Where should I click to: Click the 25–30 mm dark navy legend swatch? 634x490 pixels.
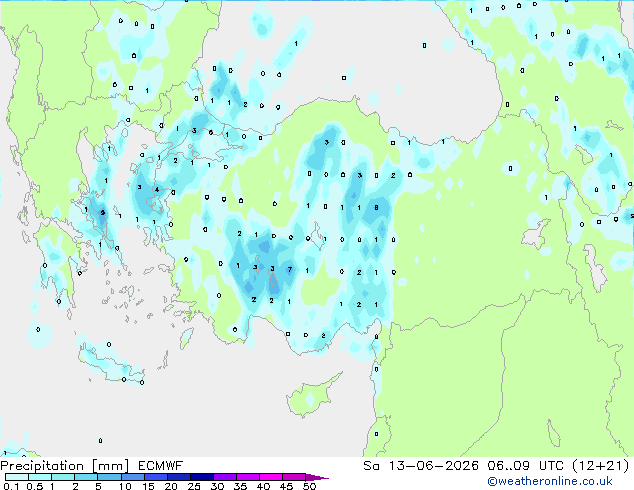[202, 477]
